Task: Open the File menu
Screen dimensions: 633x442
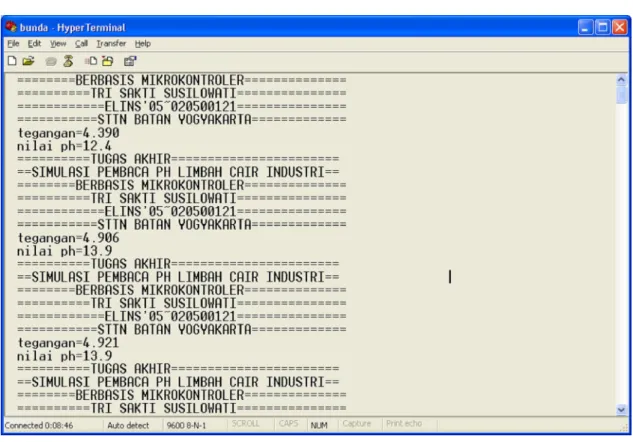Action: 13,44
